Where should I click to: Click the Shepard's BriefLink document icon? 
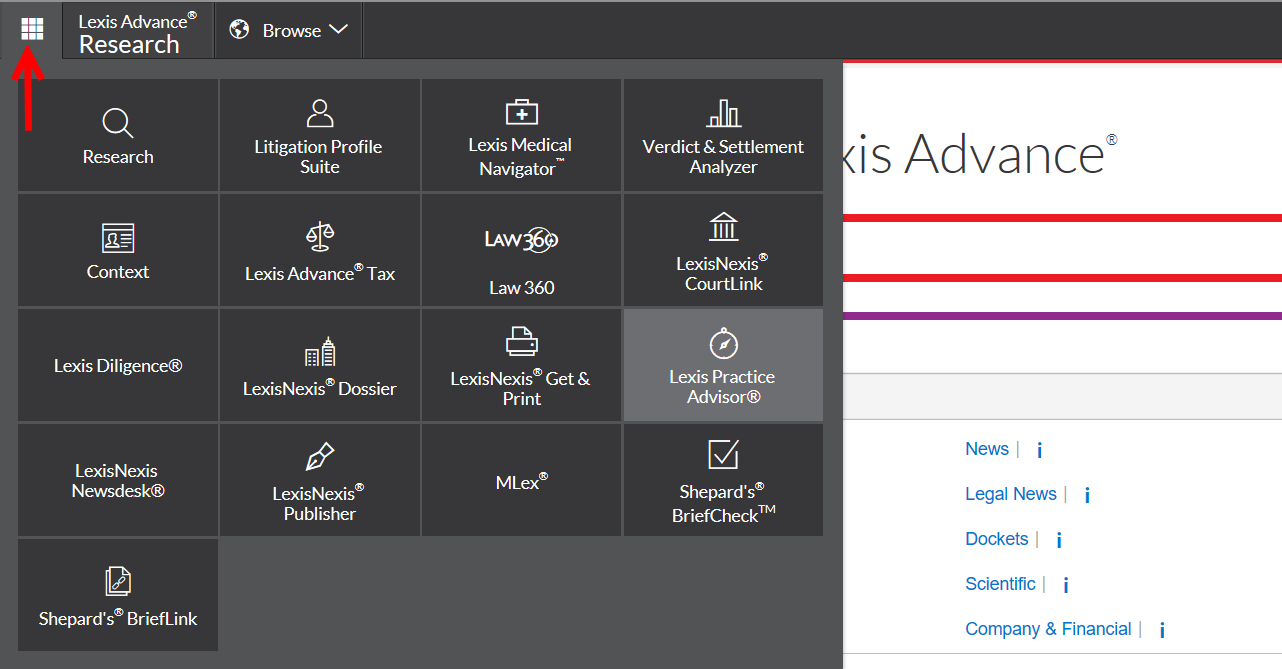click(118, 582)
